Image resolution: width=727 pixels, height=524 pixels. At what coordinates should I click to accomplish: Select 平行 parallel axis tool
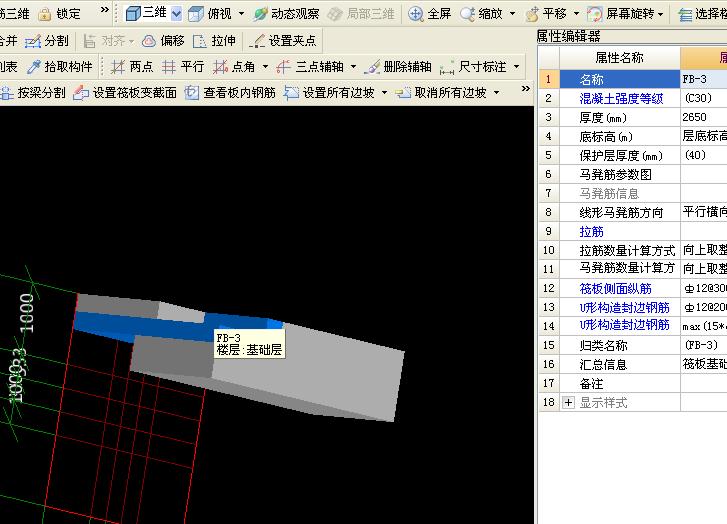point(183,67)
